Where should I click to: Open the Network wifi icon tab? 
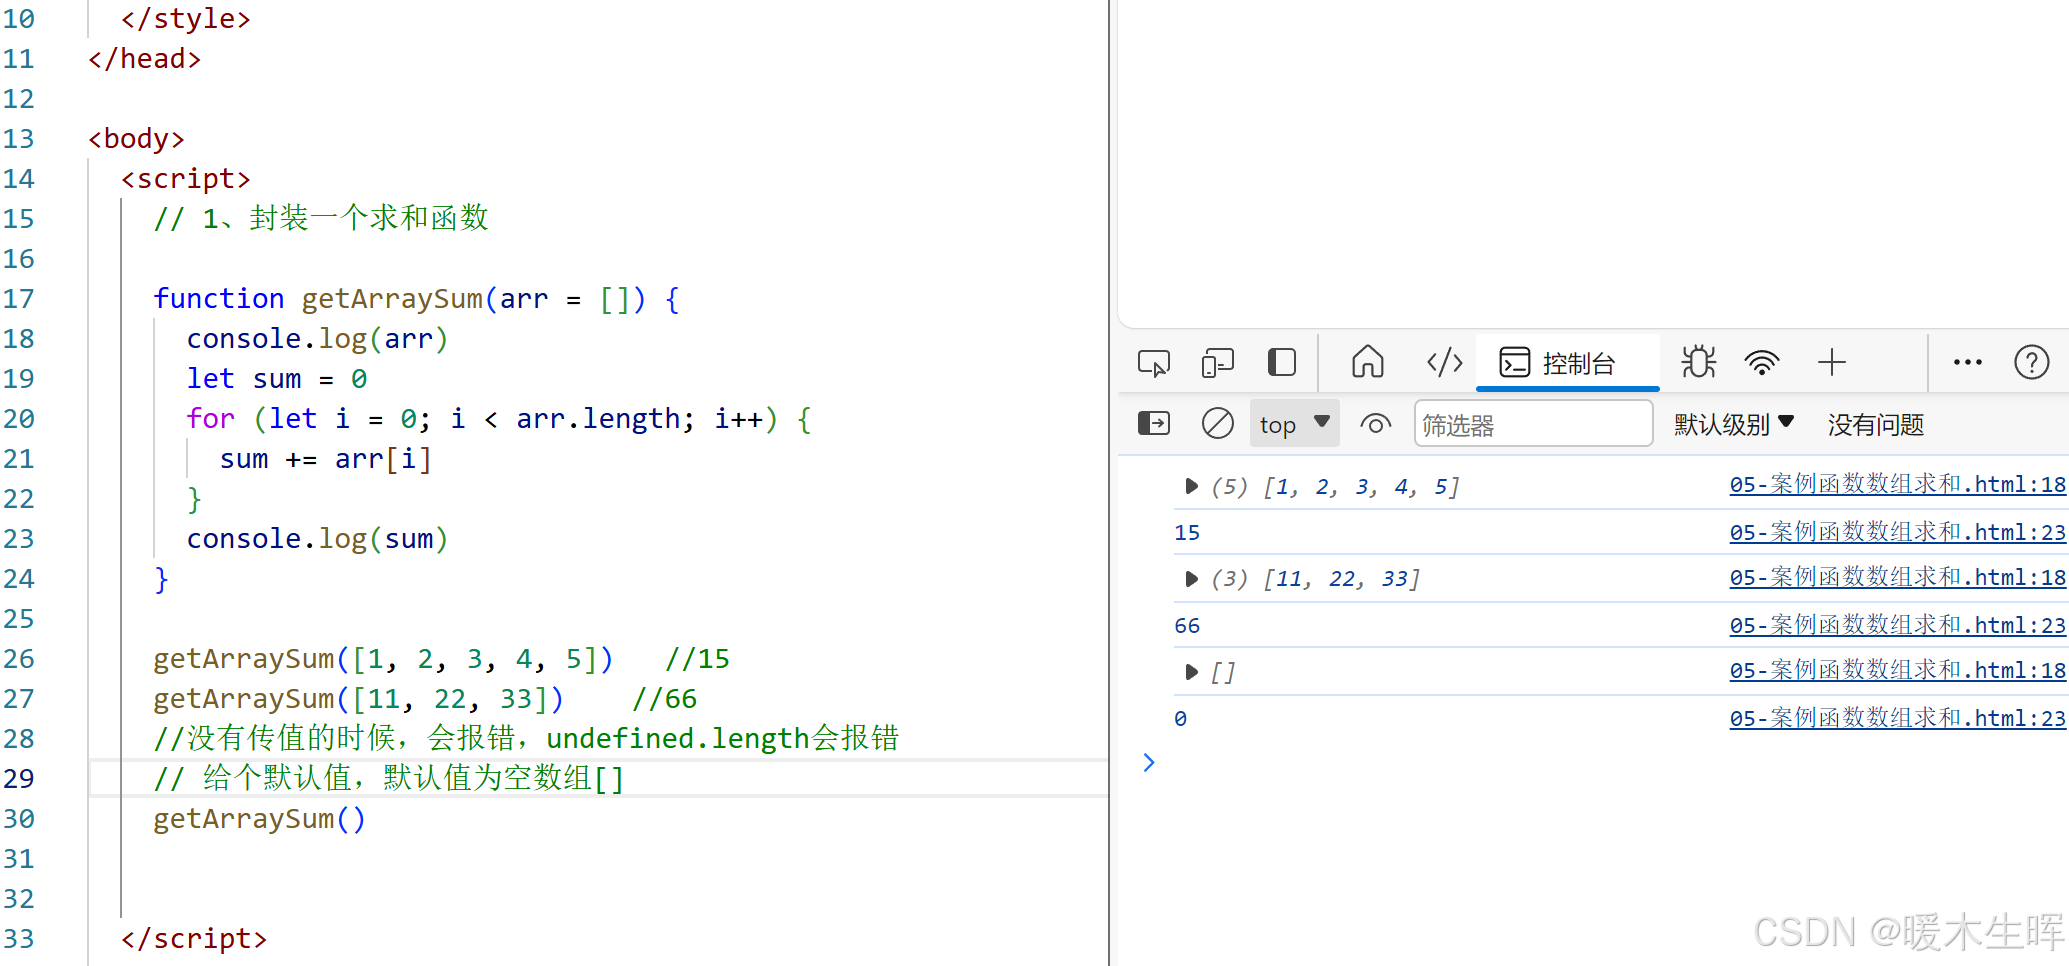click(1762, 362)
